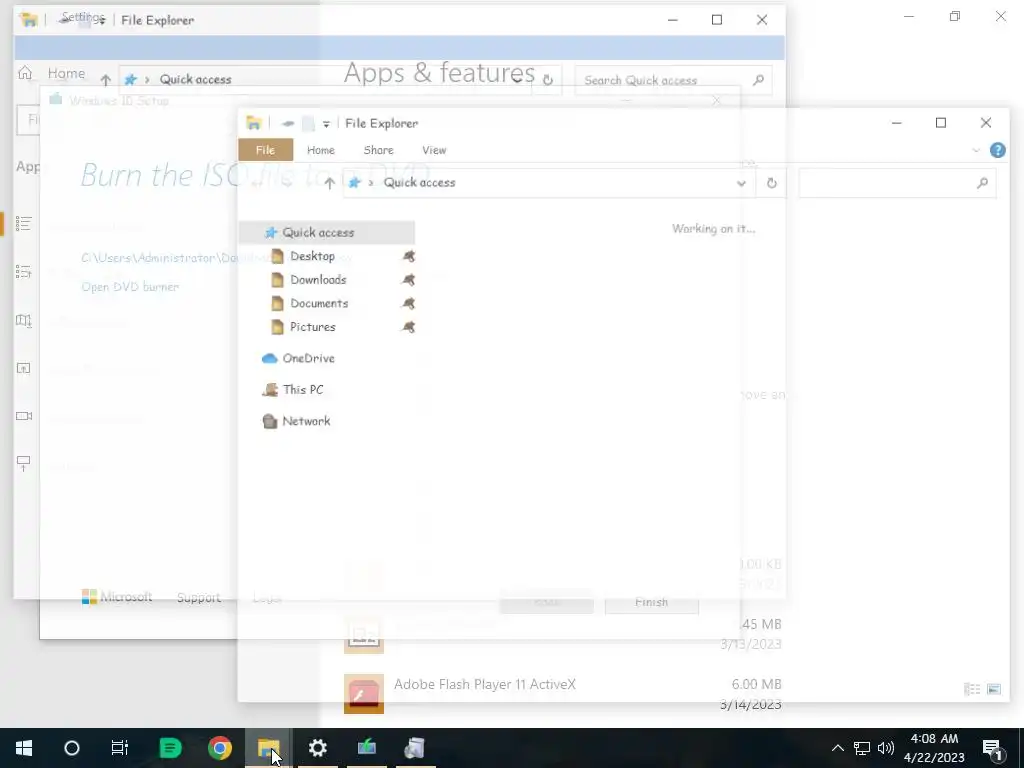
Task: Open Settings gear on the taskbar
Action: (x=317, y=748)
